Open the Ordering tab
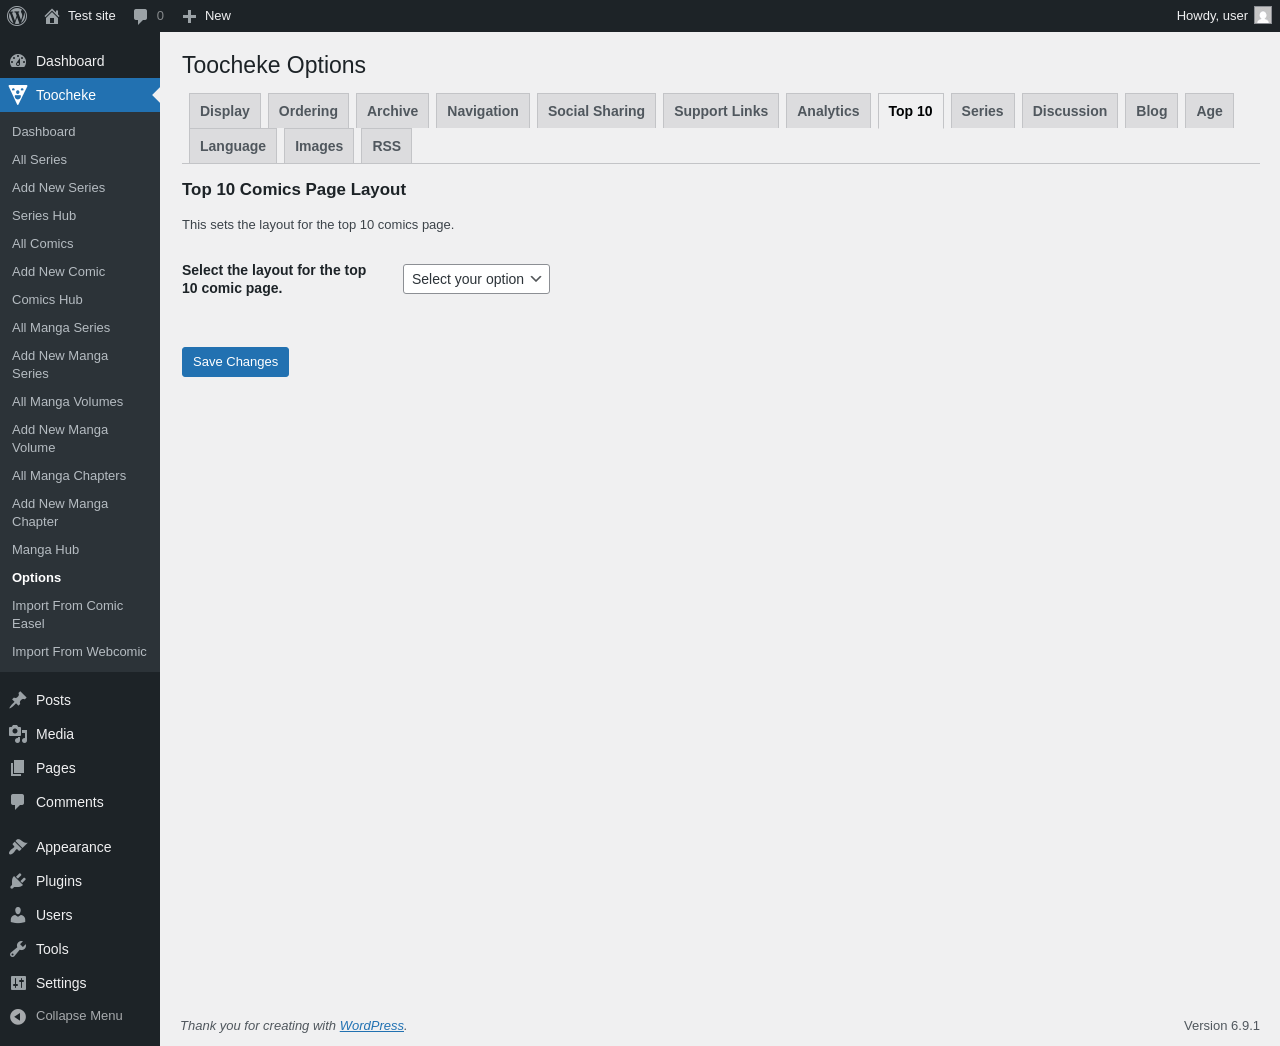The width and height of the screenshot is (1280, 1046). tap(308, 111)
